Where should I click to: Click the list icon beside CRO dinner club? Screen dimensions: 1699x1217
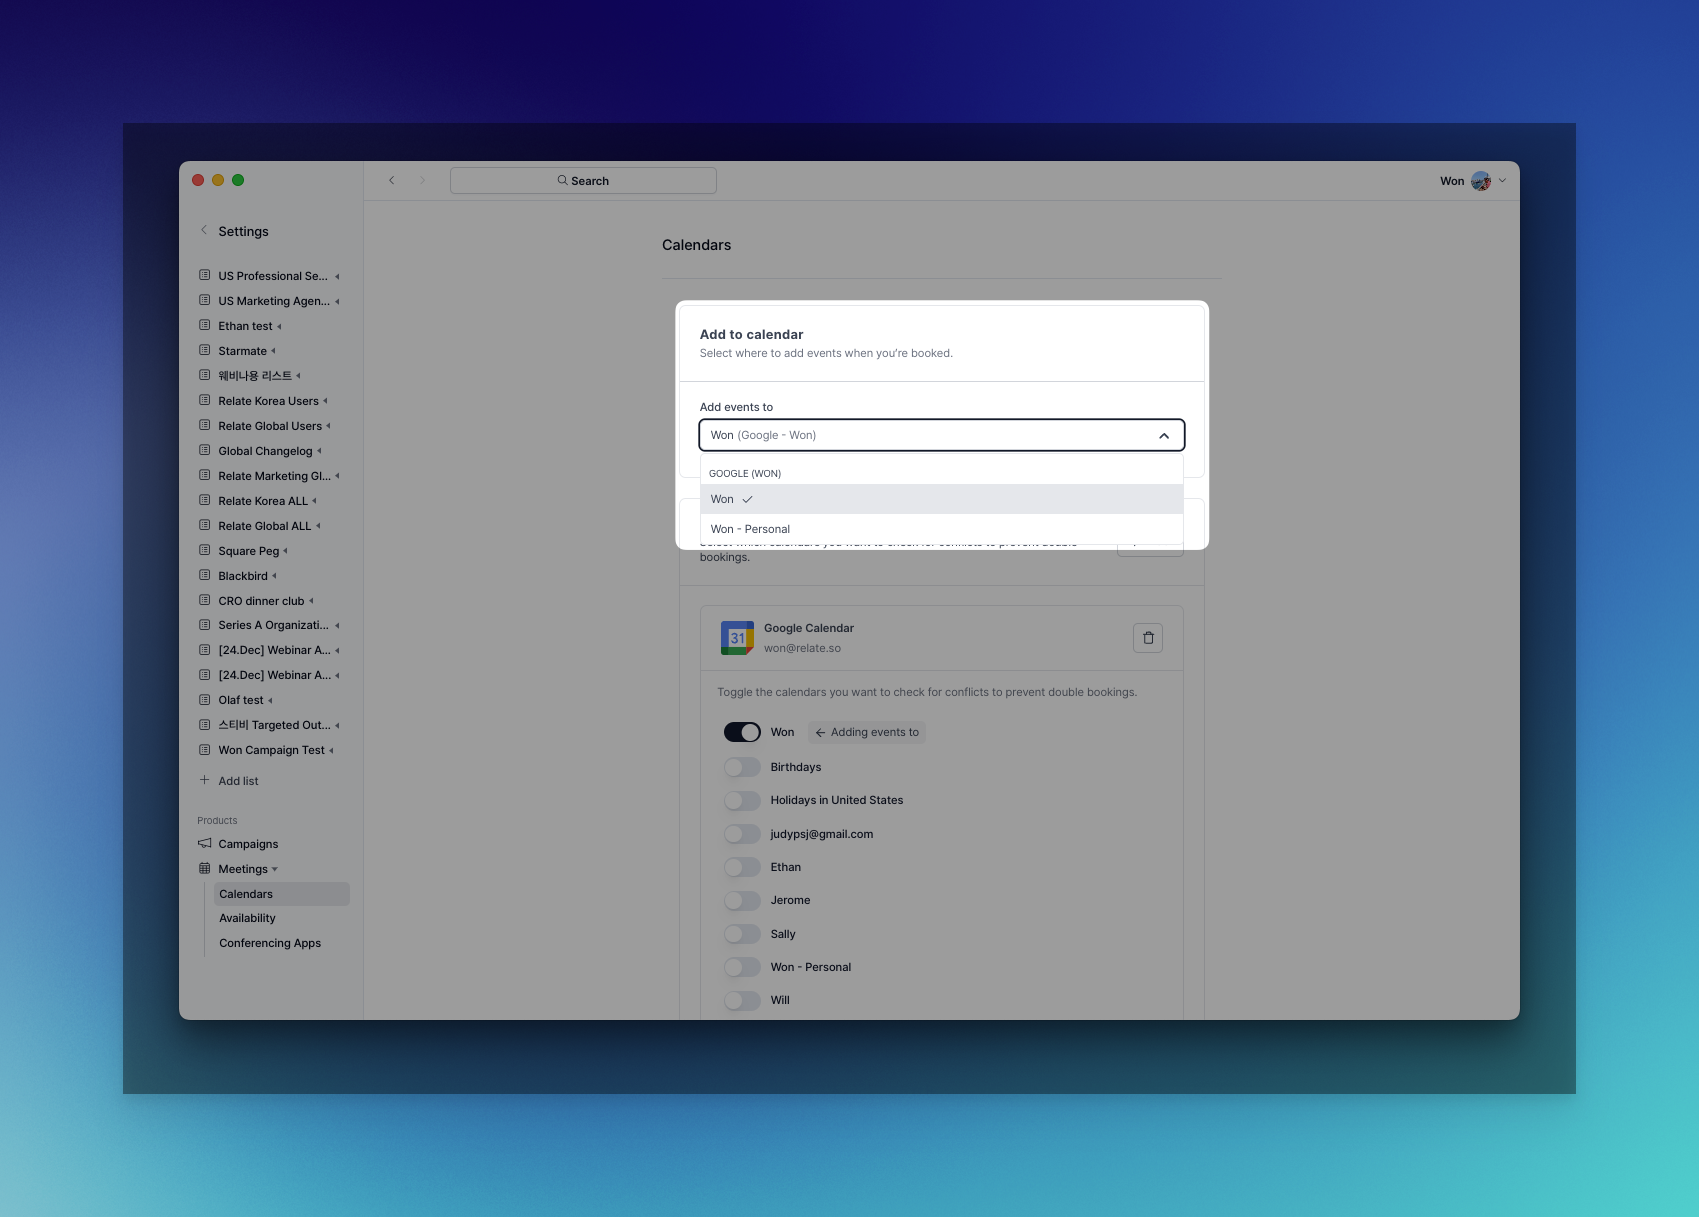pos(204,600)
